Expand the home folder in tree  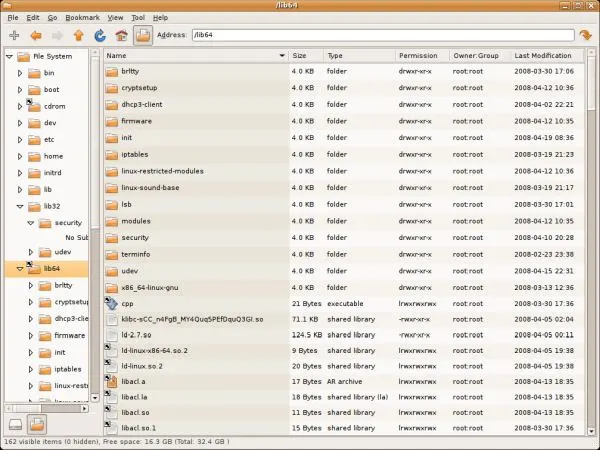pos(19,156)
